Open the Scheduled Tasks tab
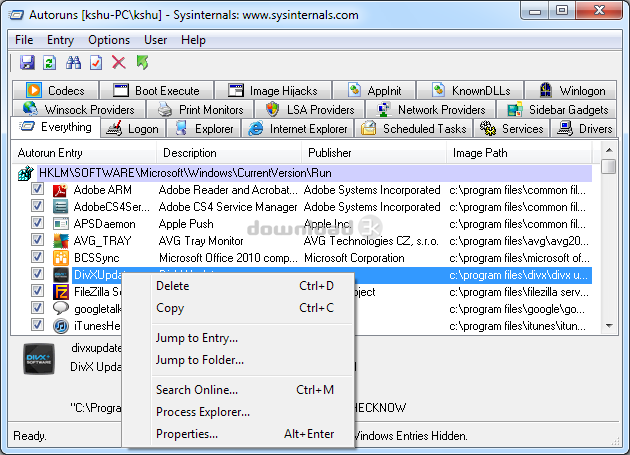630x455 pixels. click(x=413, y=129)
